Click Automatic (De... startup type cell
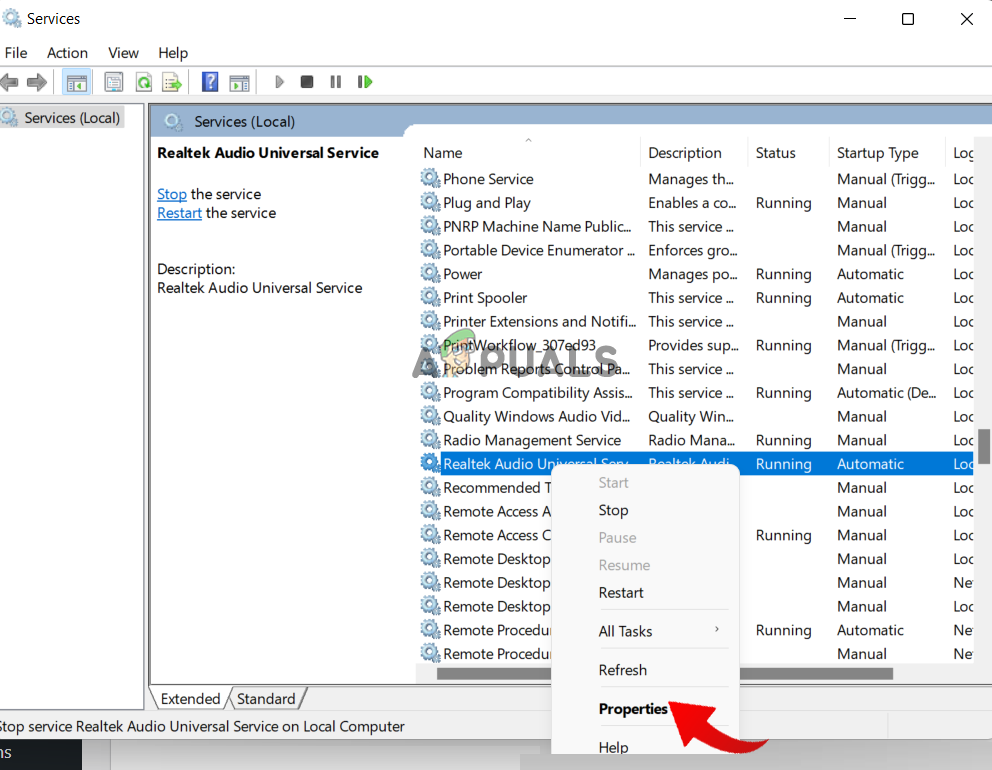This screenshot has height=770, width=992. pos(886,392)
